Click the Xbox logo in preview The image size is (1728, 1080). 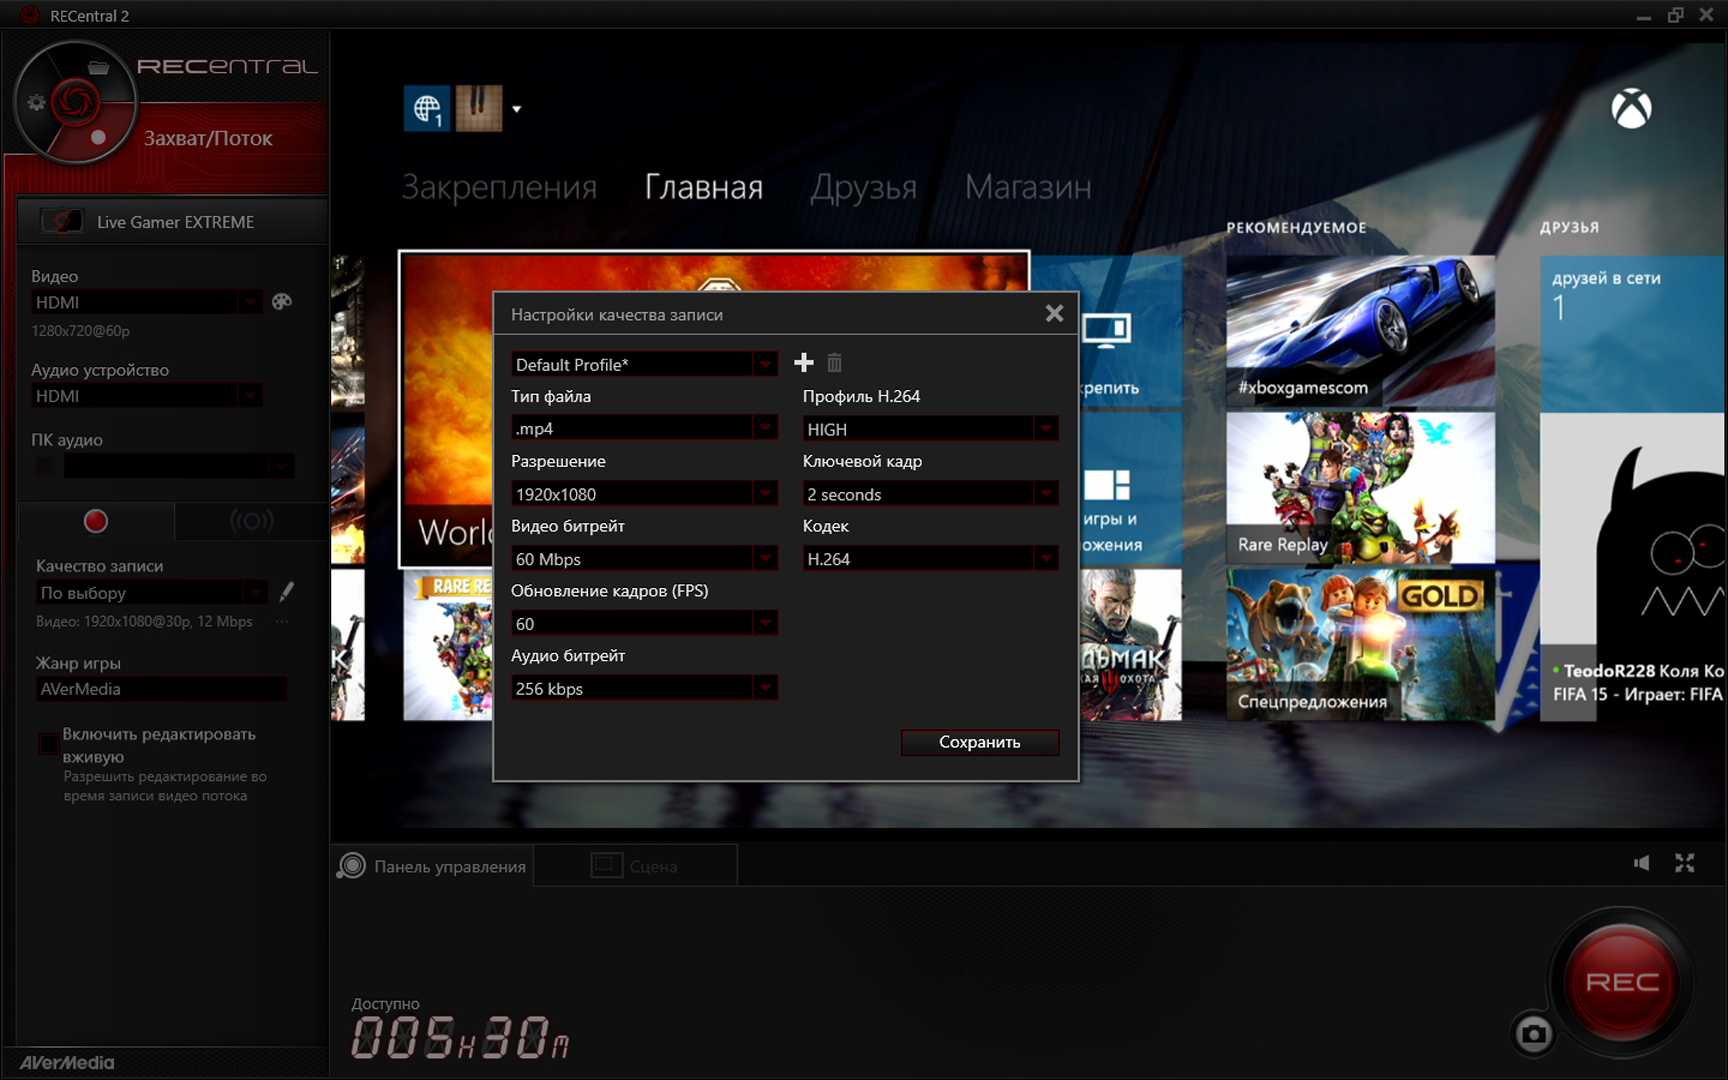click(x=1631, y=108)
